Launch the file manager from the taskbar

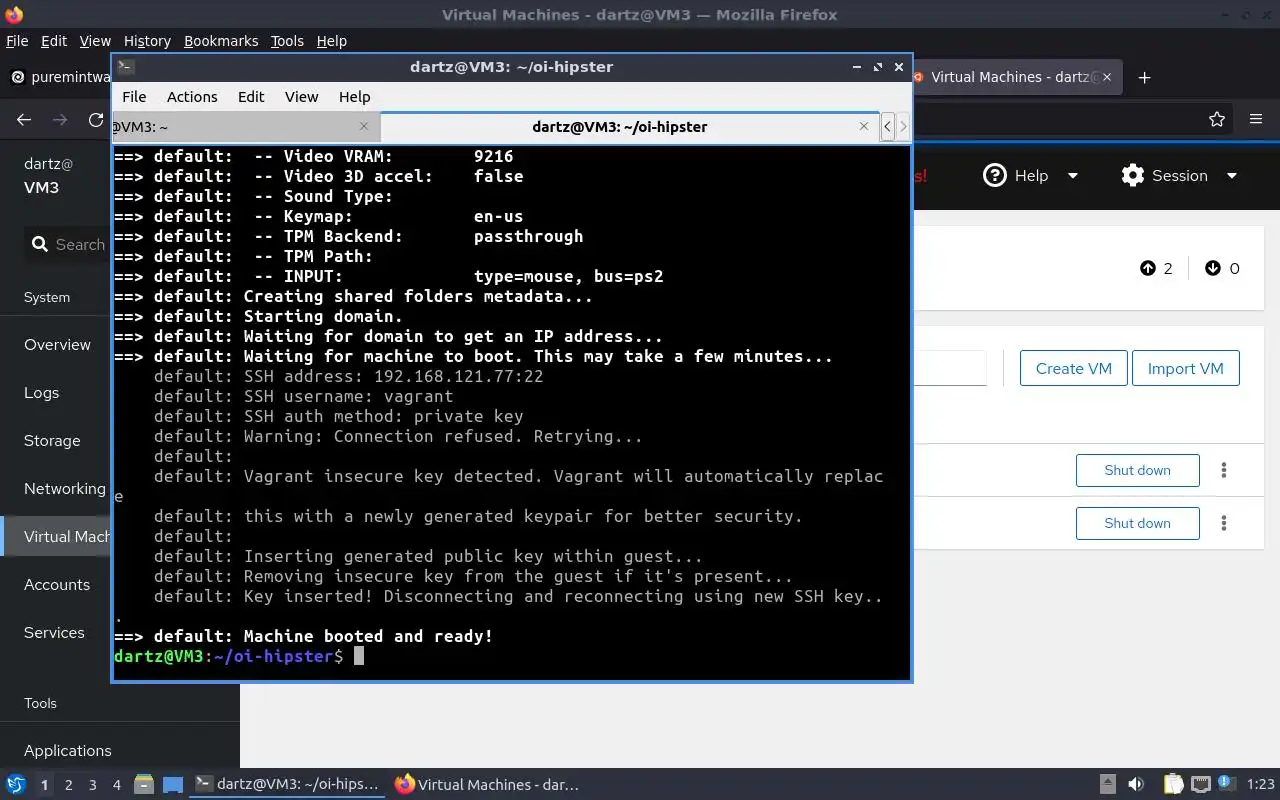click(144, 785)
